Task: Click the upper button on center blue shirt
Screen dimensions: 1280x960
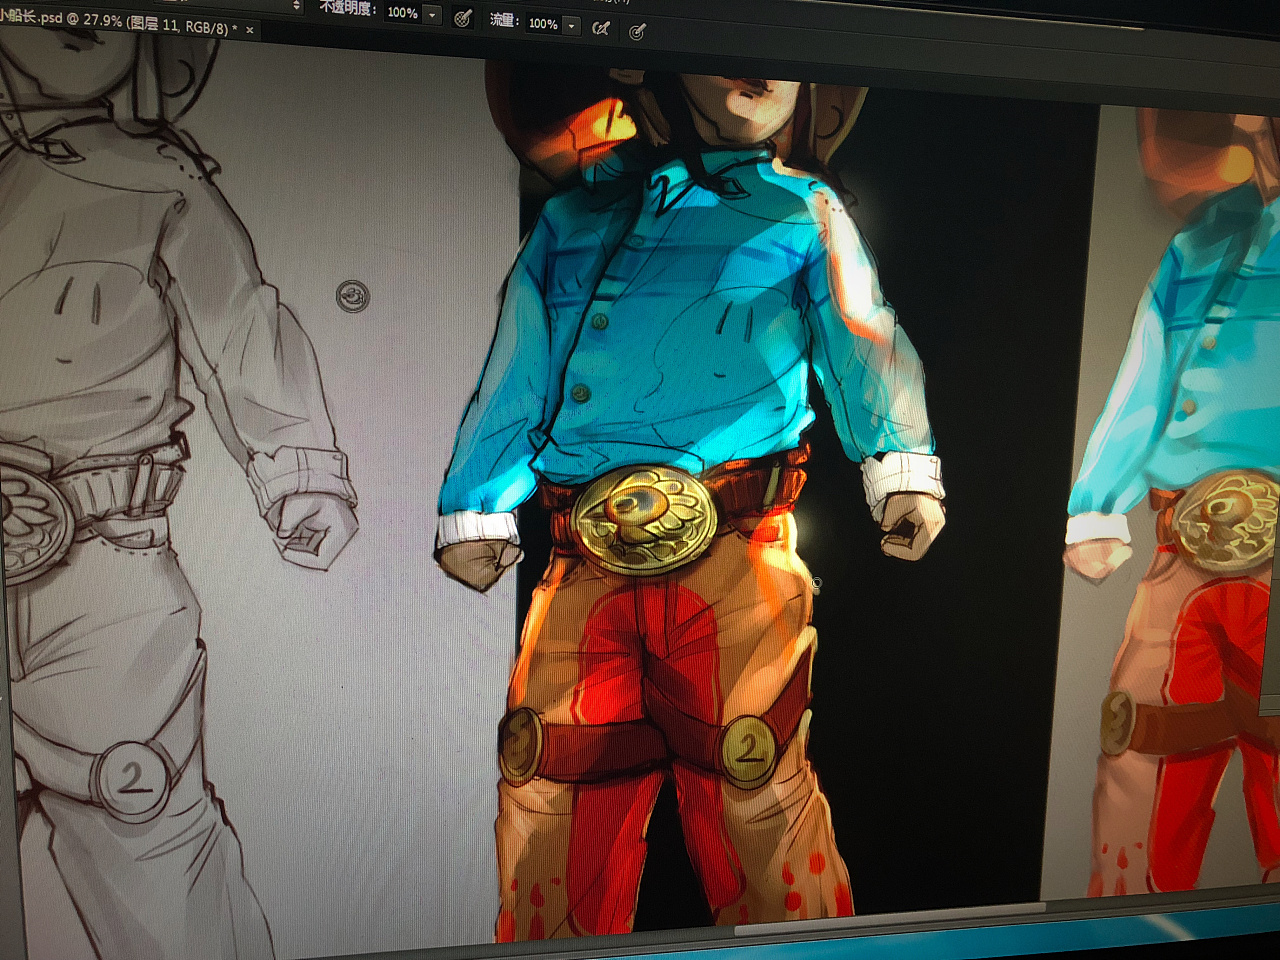Action: pyautogui.click(x=599, y=321)
